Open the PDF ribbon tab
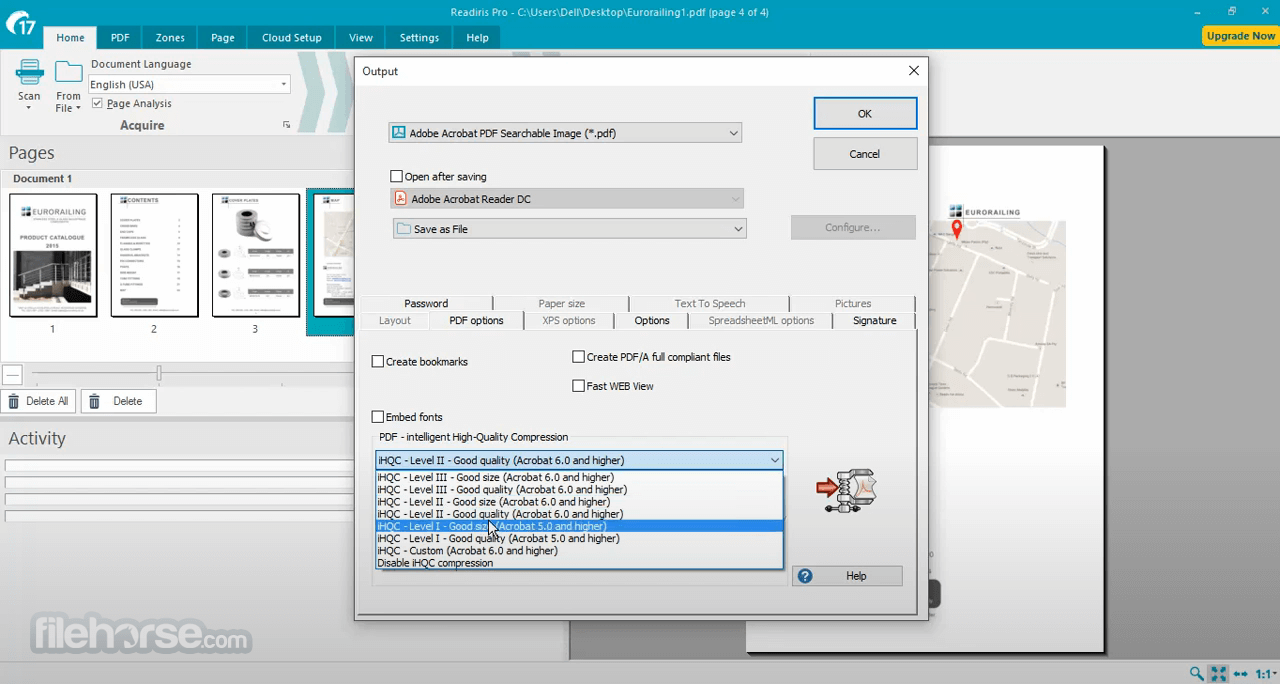 tap(120, 38)
